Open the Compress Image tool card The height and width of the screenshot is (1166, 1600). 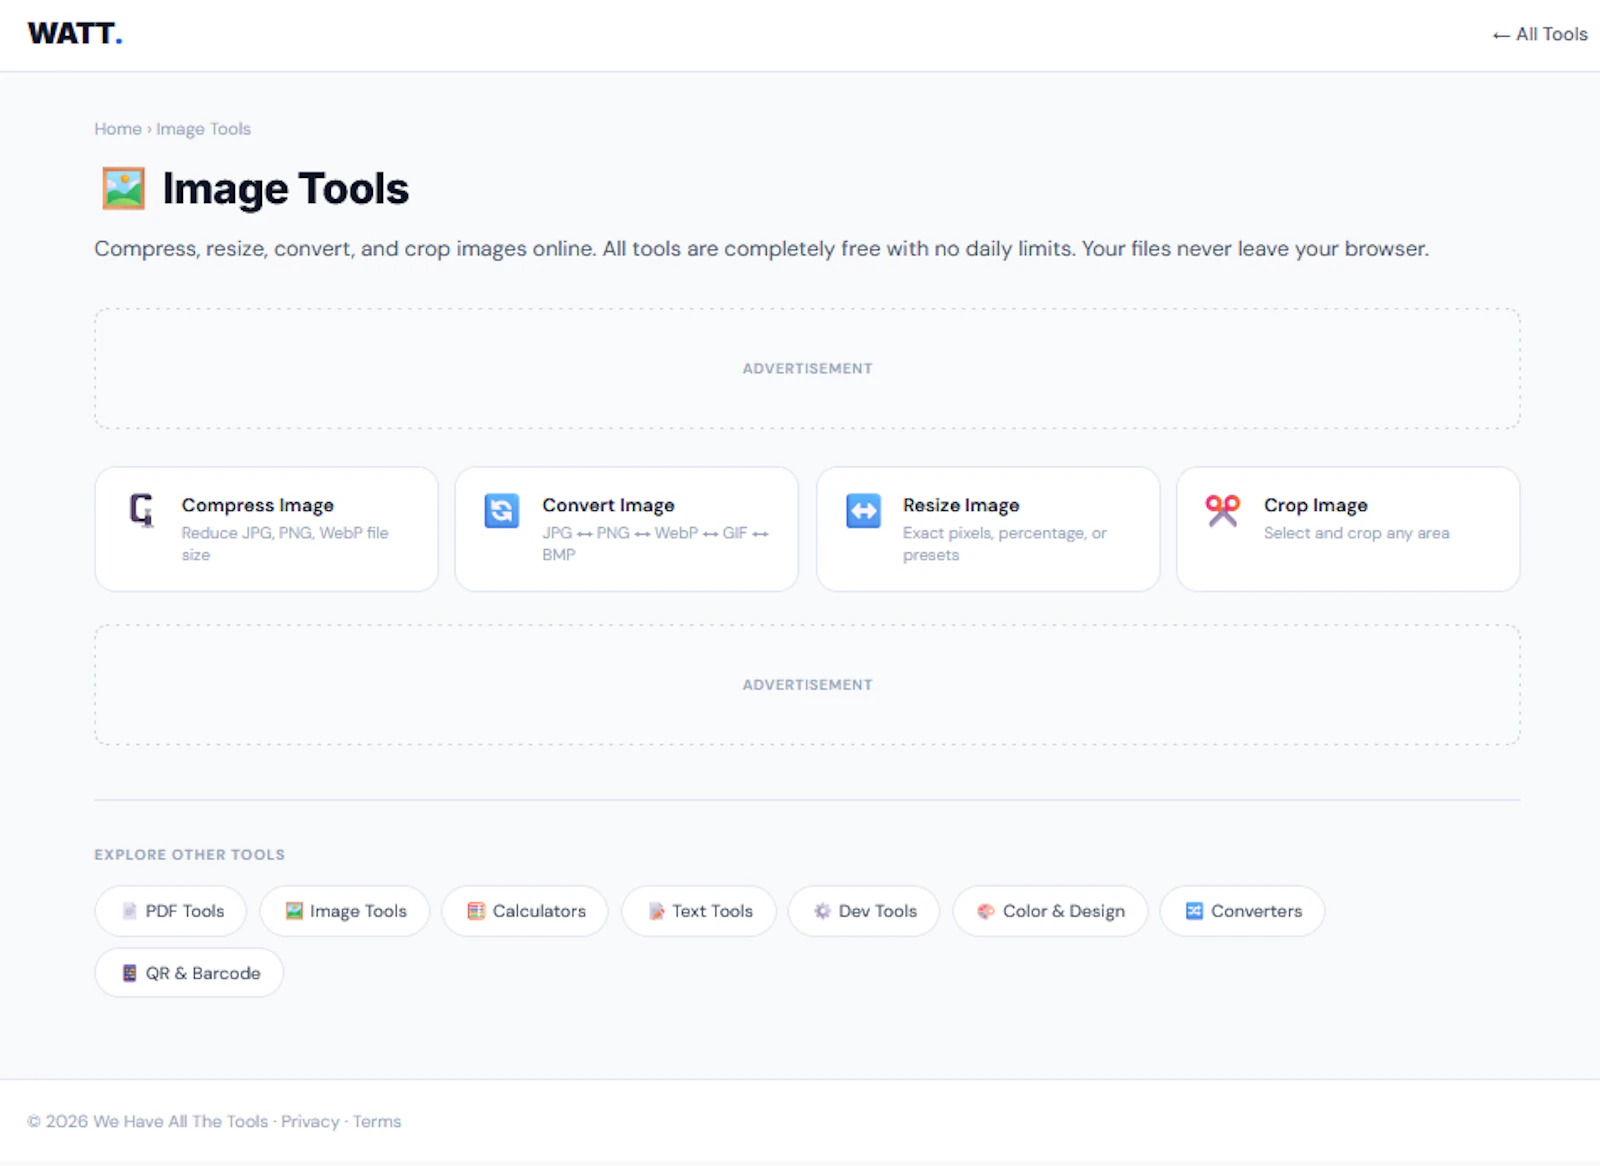(266, 529)
